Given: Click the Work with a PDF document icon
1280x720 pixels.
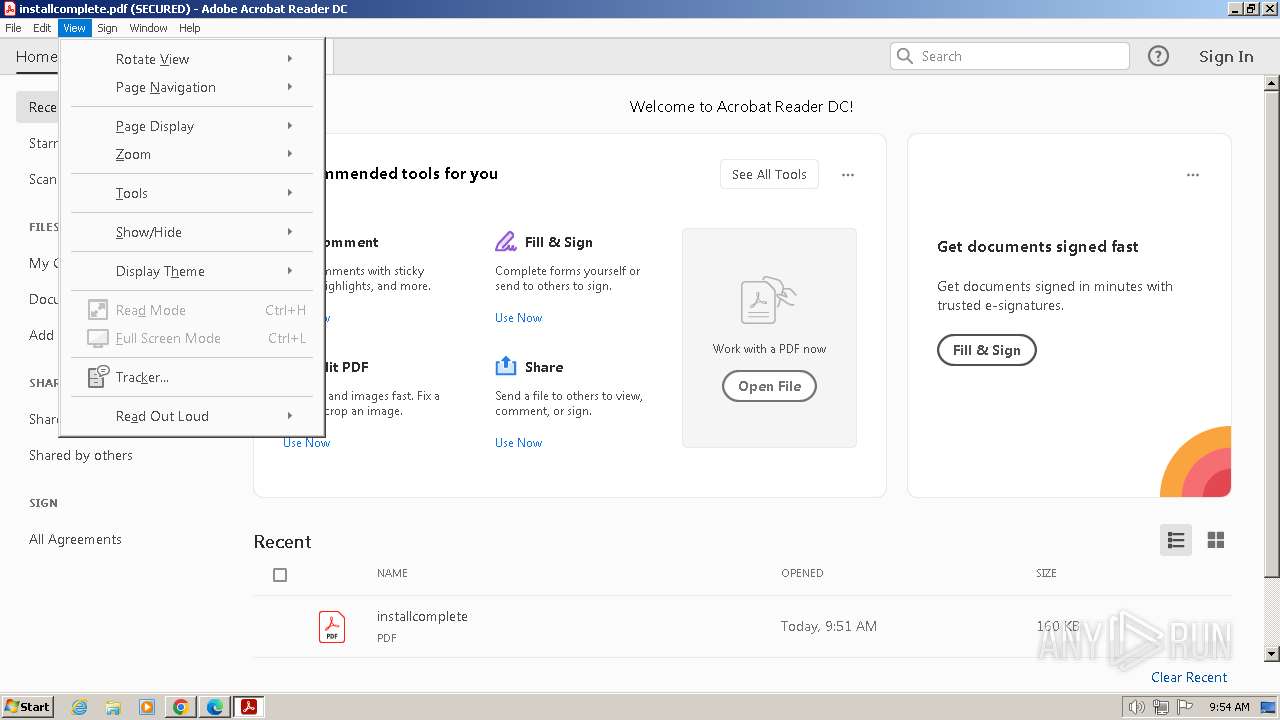Looking at the screenshot, I should [769, 301].
